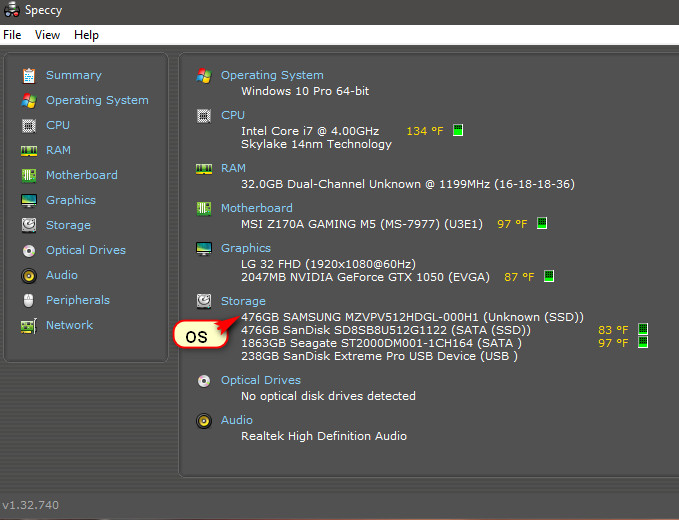Click the CPU icon in the main panel

tap(204, 116)
